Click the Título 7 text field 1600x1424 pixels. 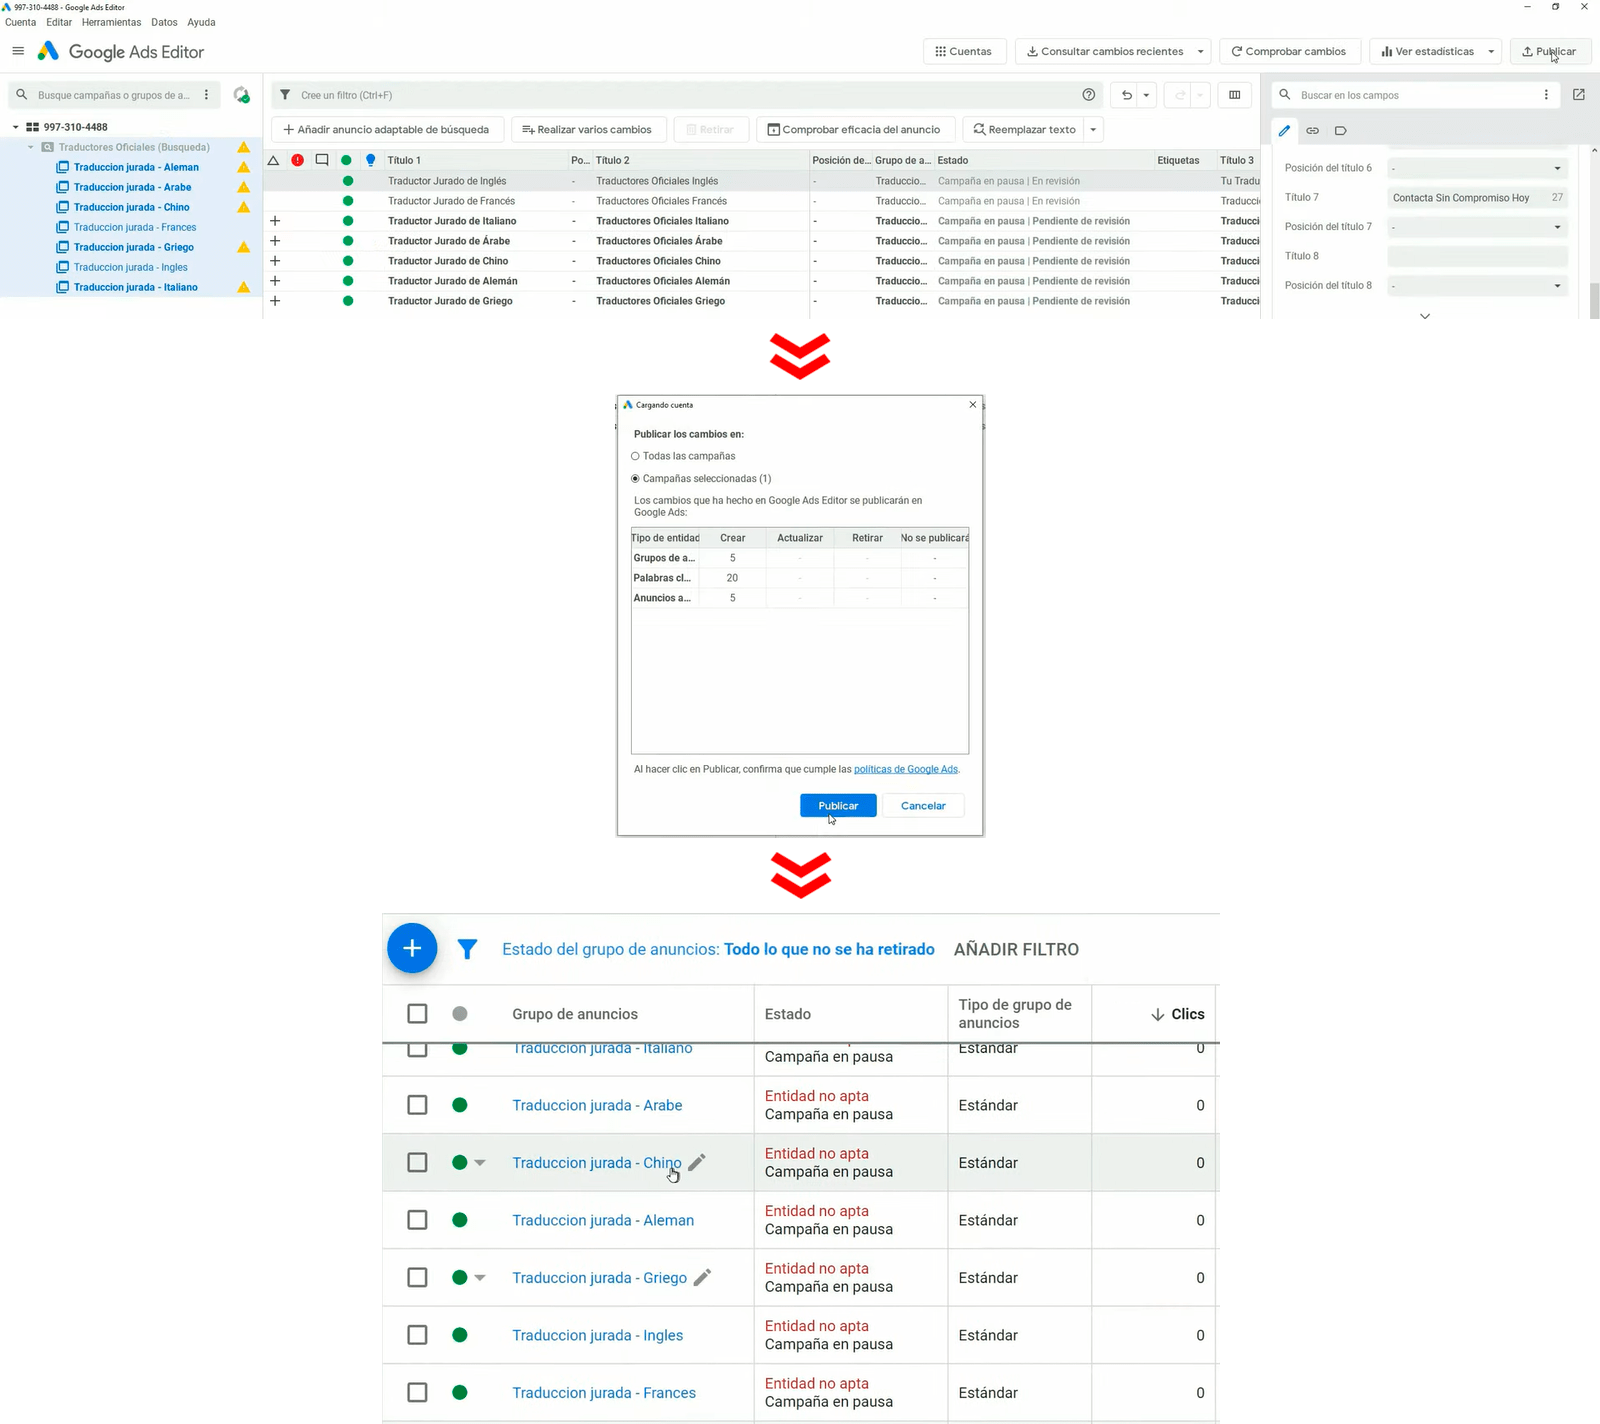[x=1477, y=198]
